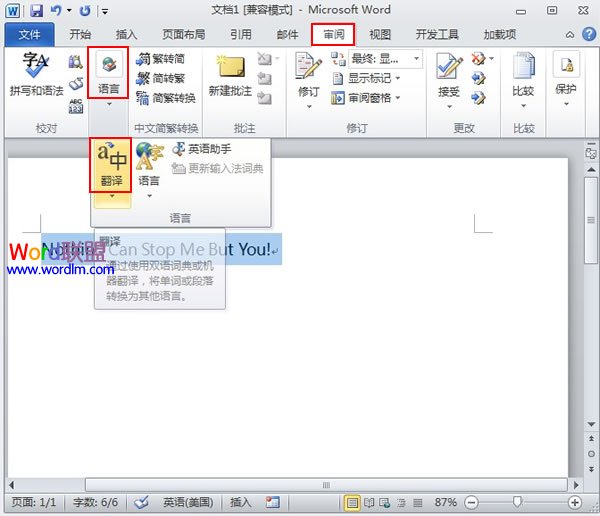600x516 pixels.
Task: Open English Assistant (英语助手)
Action: (202, 149)
